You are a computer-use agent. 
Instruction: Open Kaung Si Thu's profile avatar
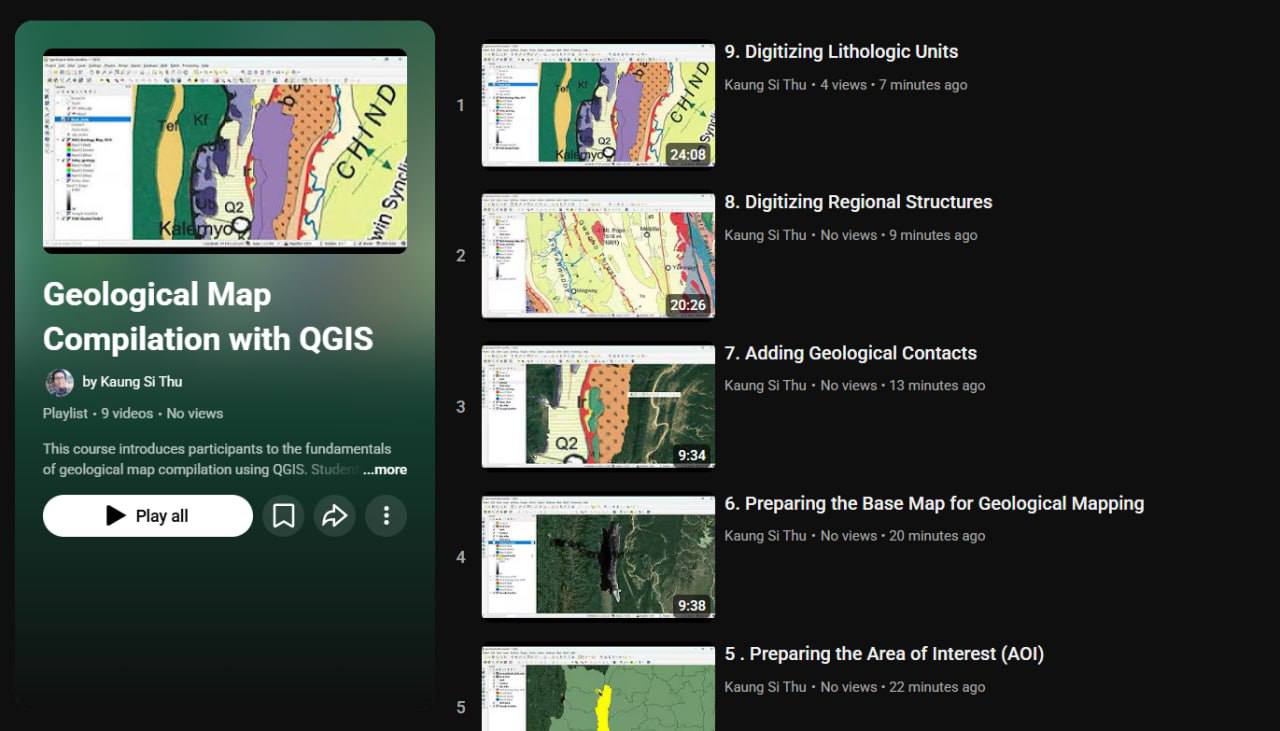point(60,382)
